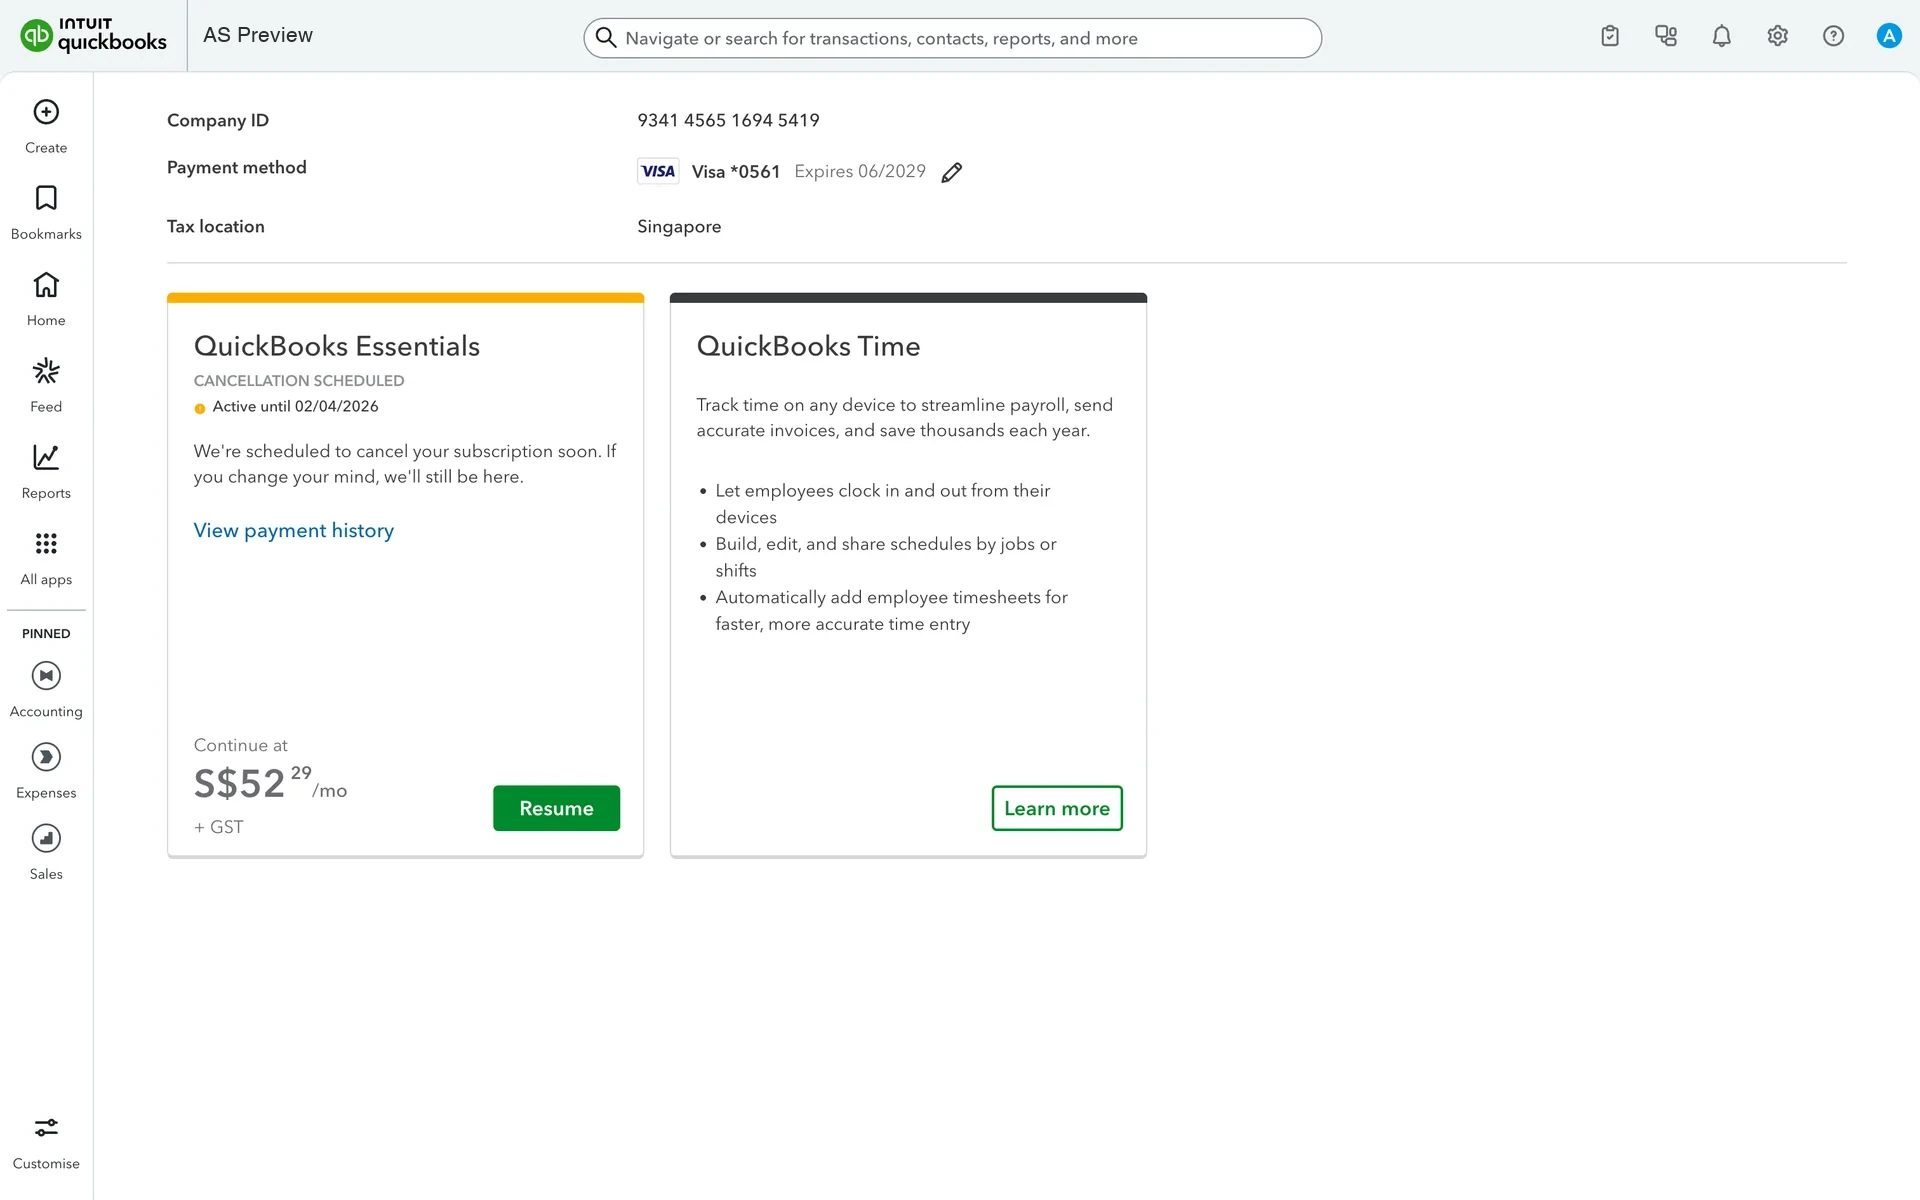
Task: Click the QuickBooks Essentials heading
Action: 337,346
